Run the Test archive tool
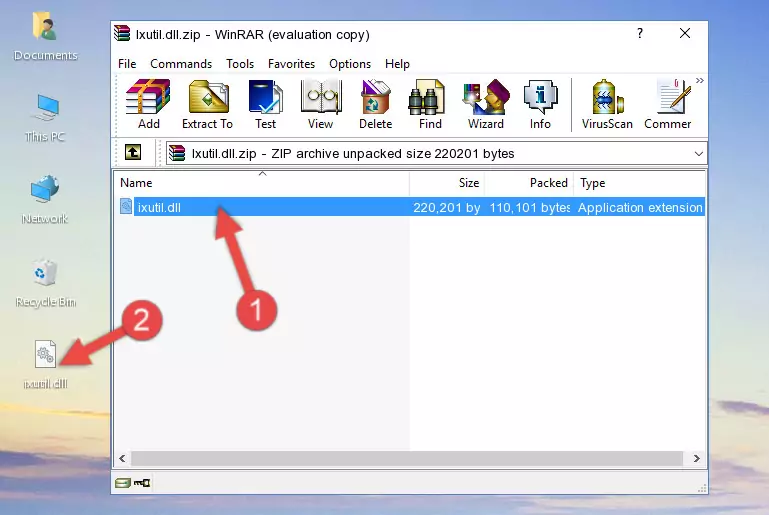The width and height of the screenshot is (769, 515). (265, 104)
